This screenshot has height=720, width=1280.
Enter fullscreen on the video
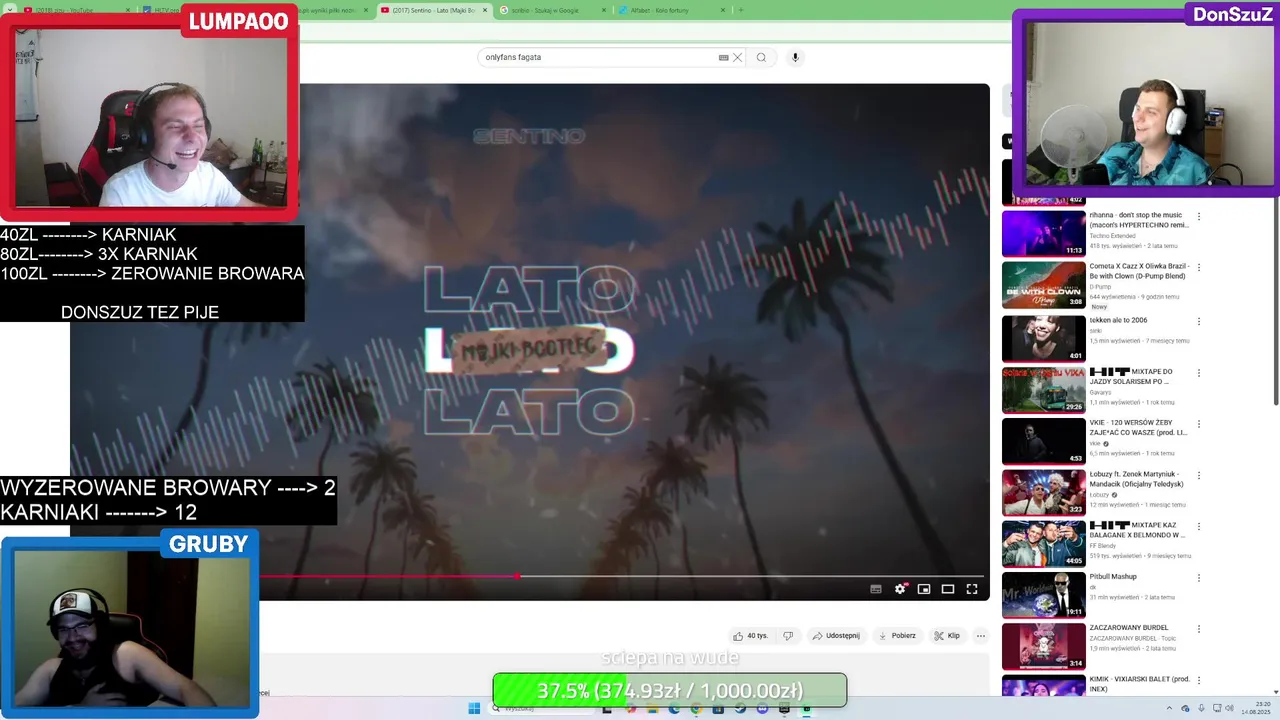point(972,589)
